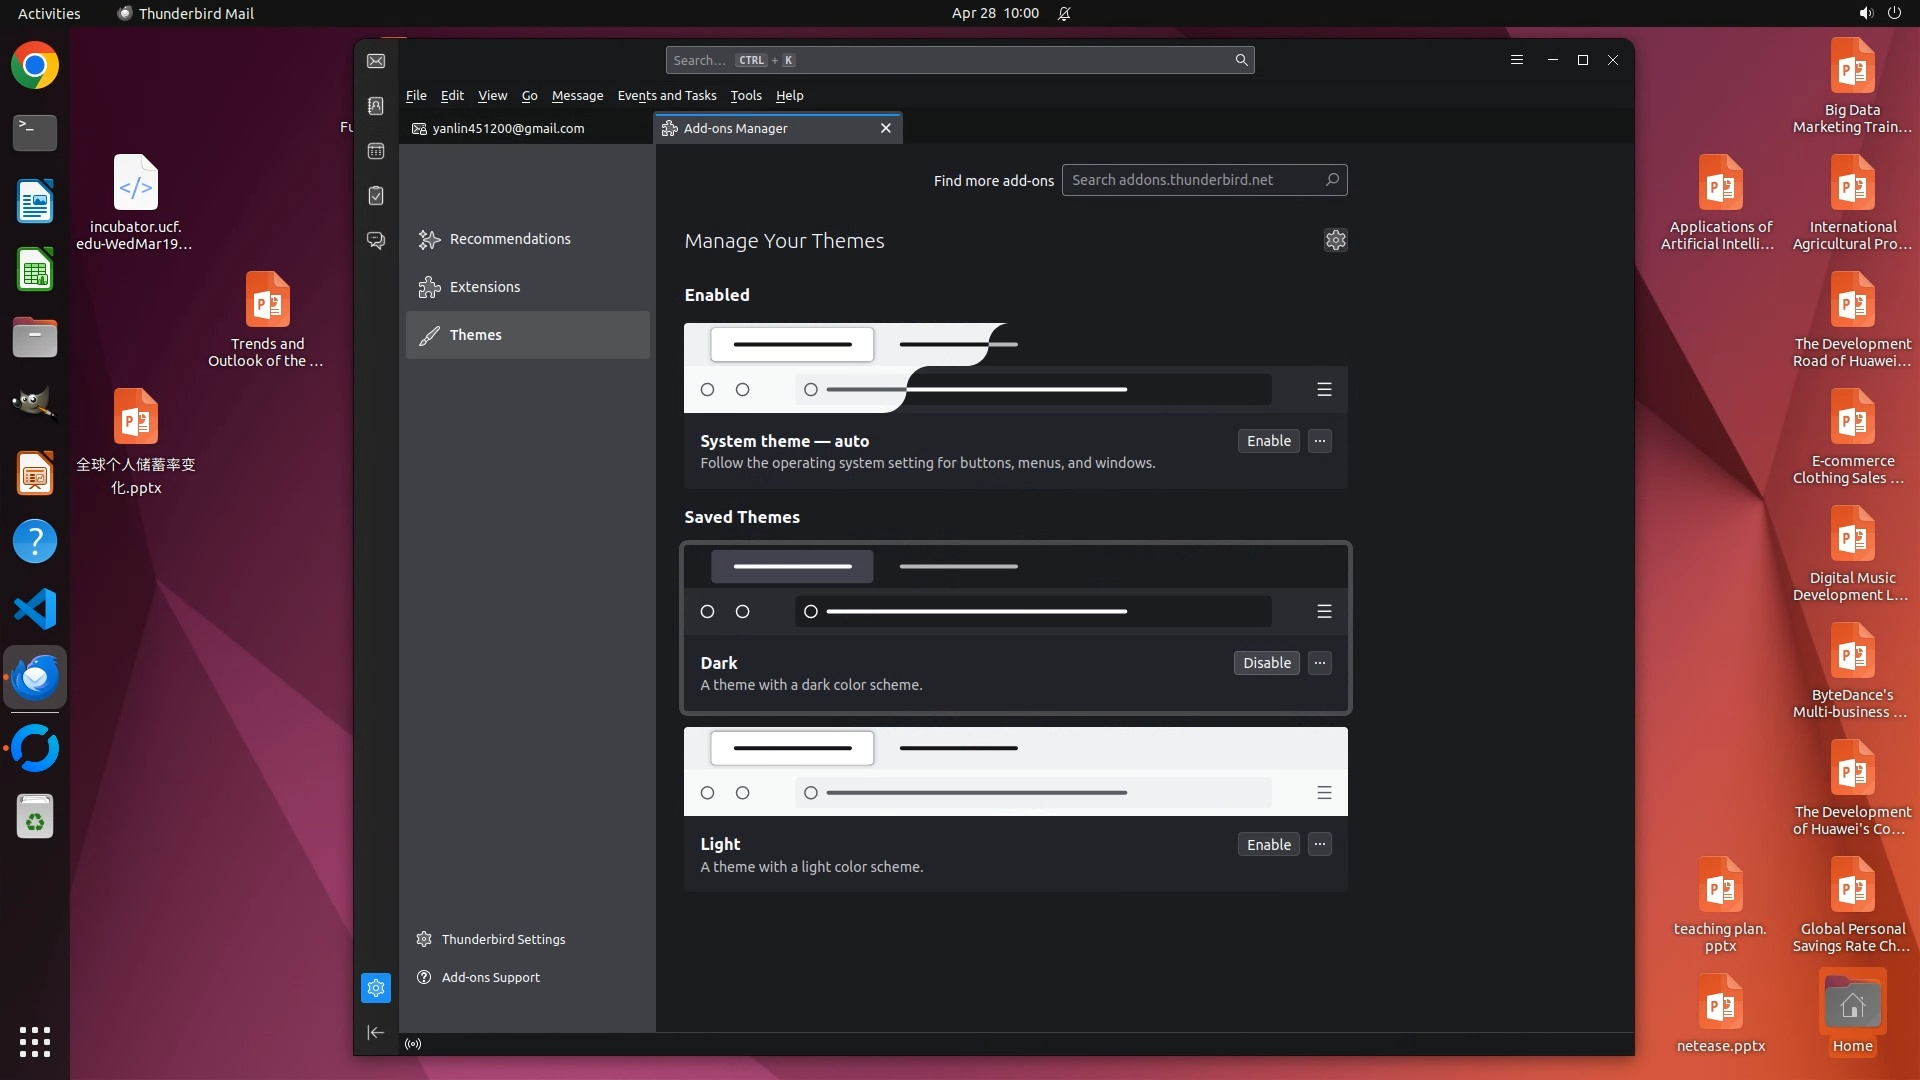Screen dimensions: 1920x1080
Task: Open the more options menu for the Dark theme
Action: (1320, 663)
